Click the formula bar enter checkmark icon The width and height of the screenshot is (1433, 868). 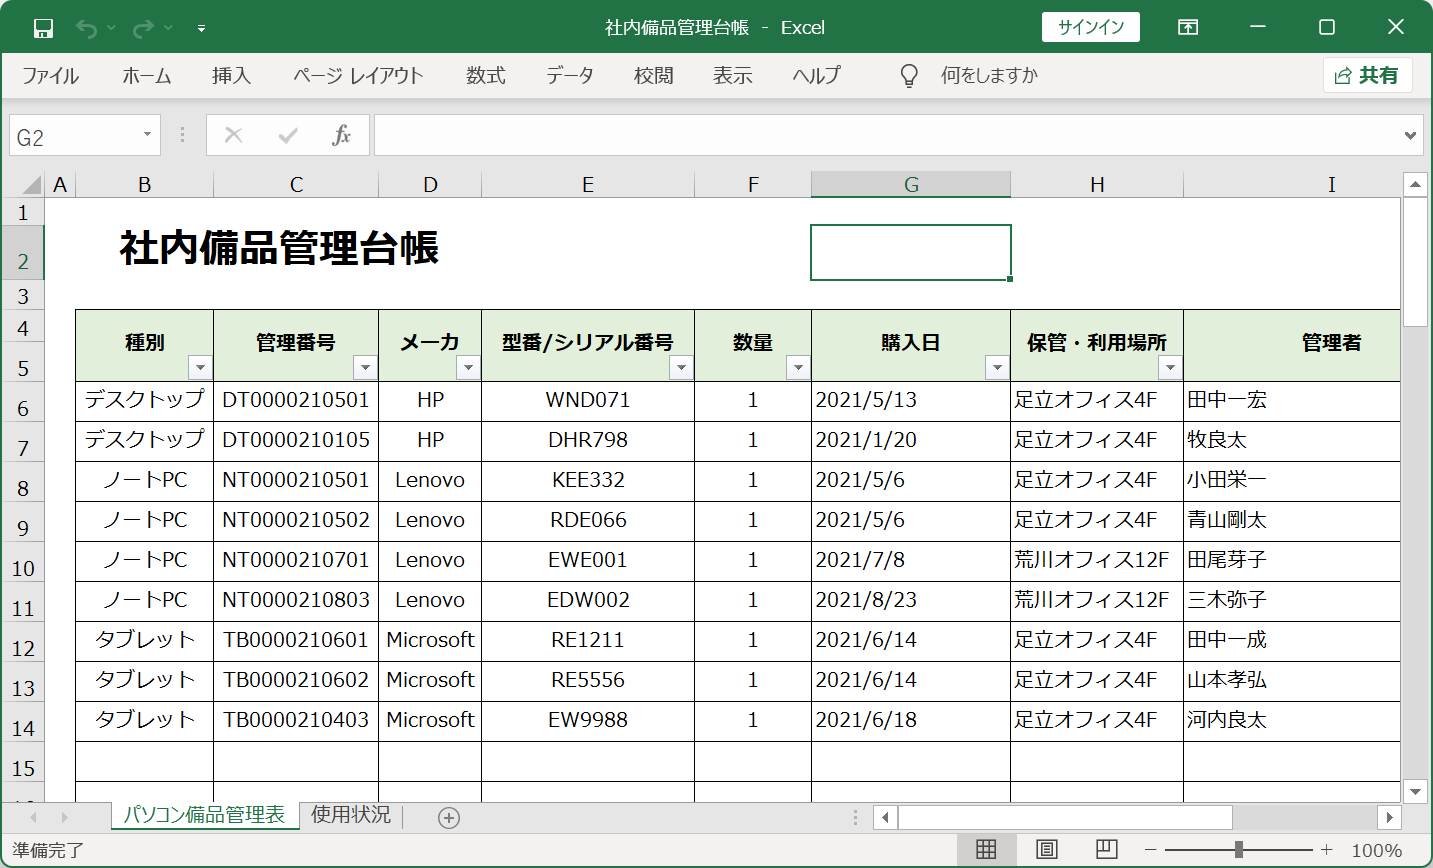(288, 135)
